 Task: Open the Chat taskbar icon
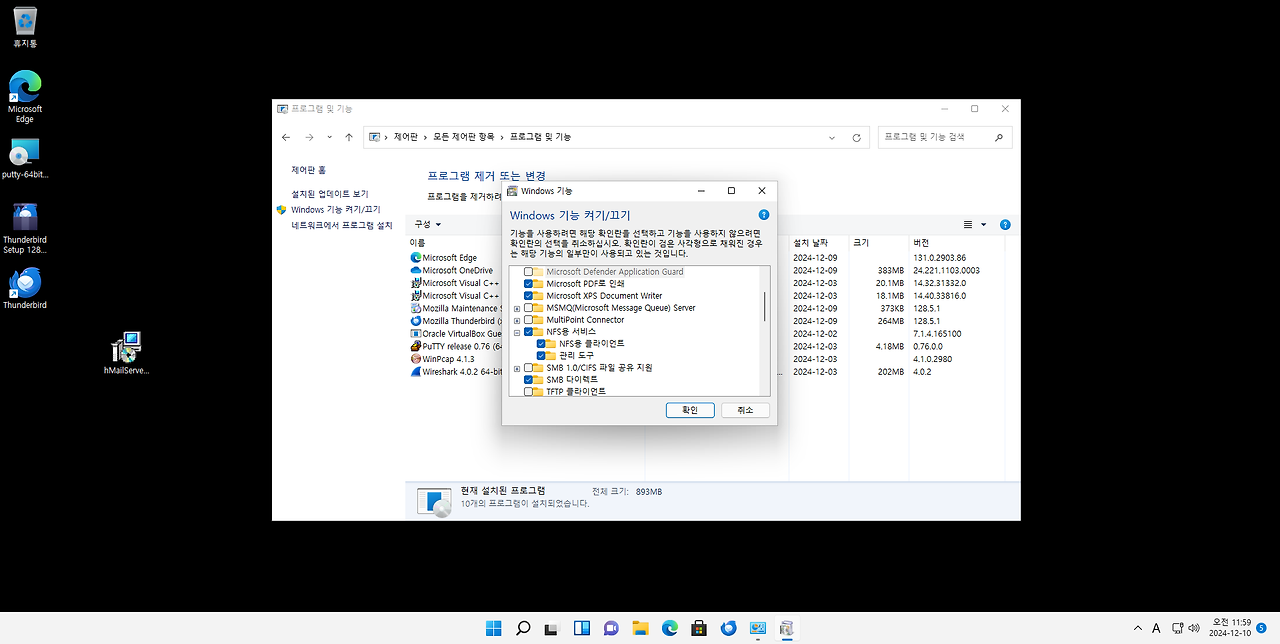pyautogui.click(x=611, y=628)
